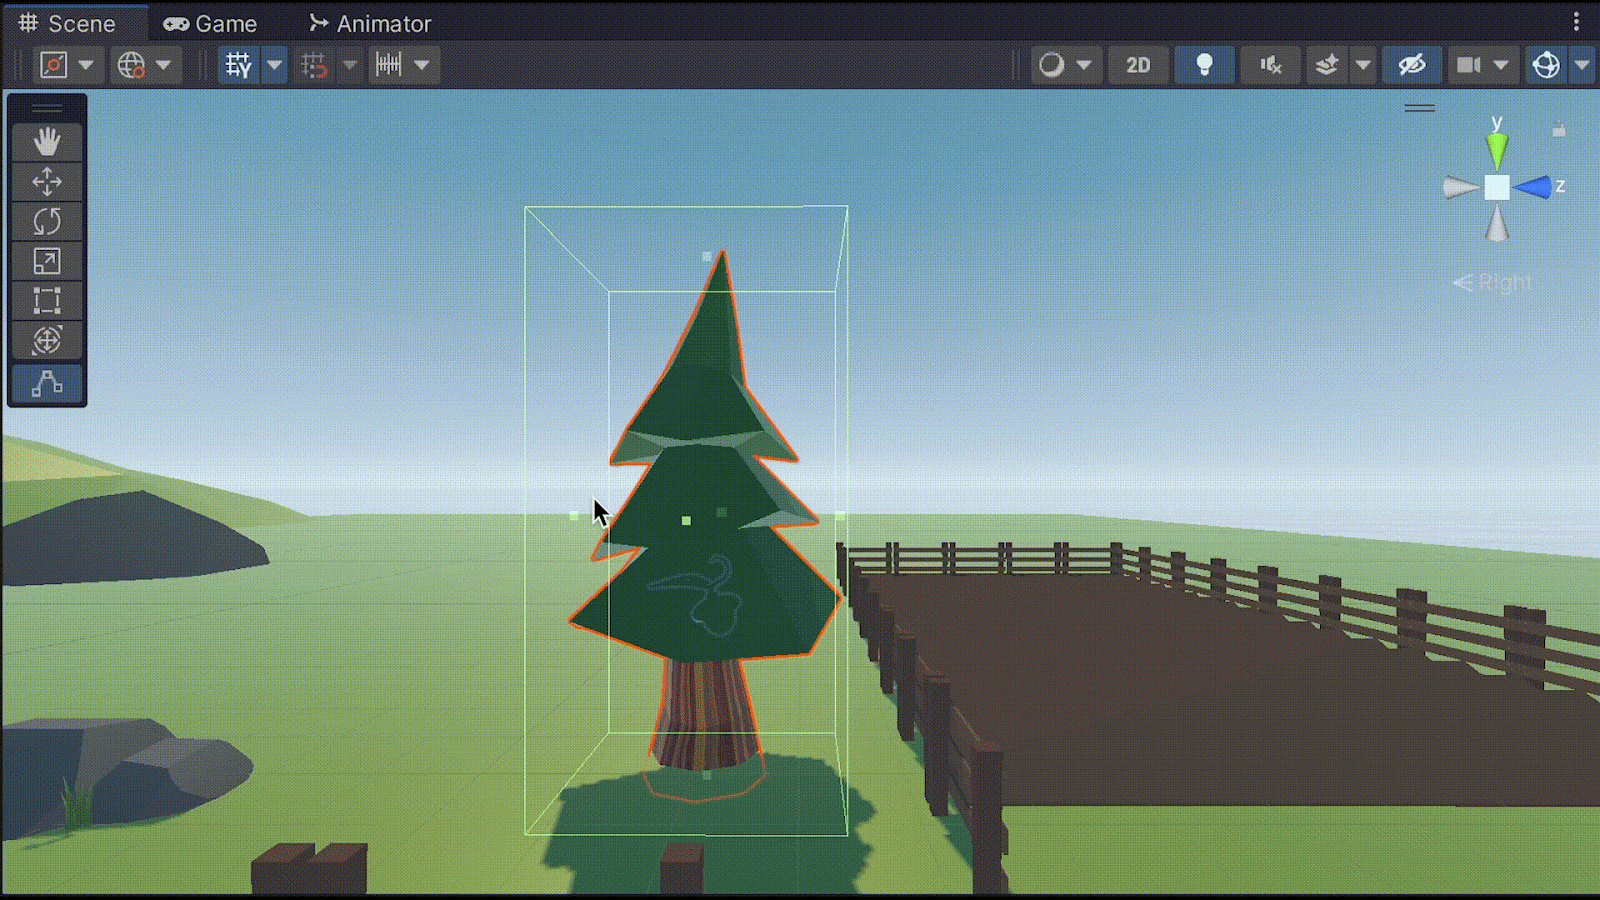Expand the draw mode shading dropdown
The image size is (1600, 900).
coord(1083,65)
